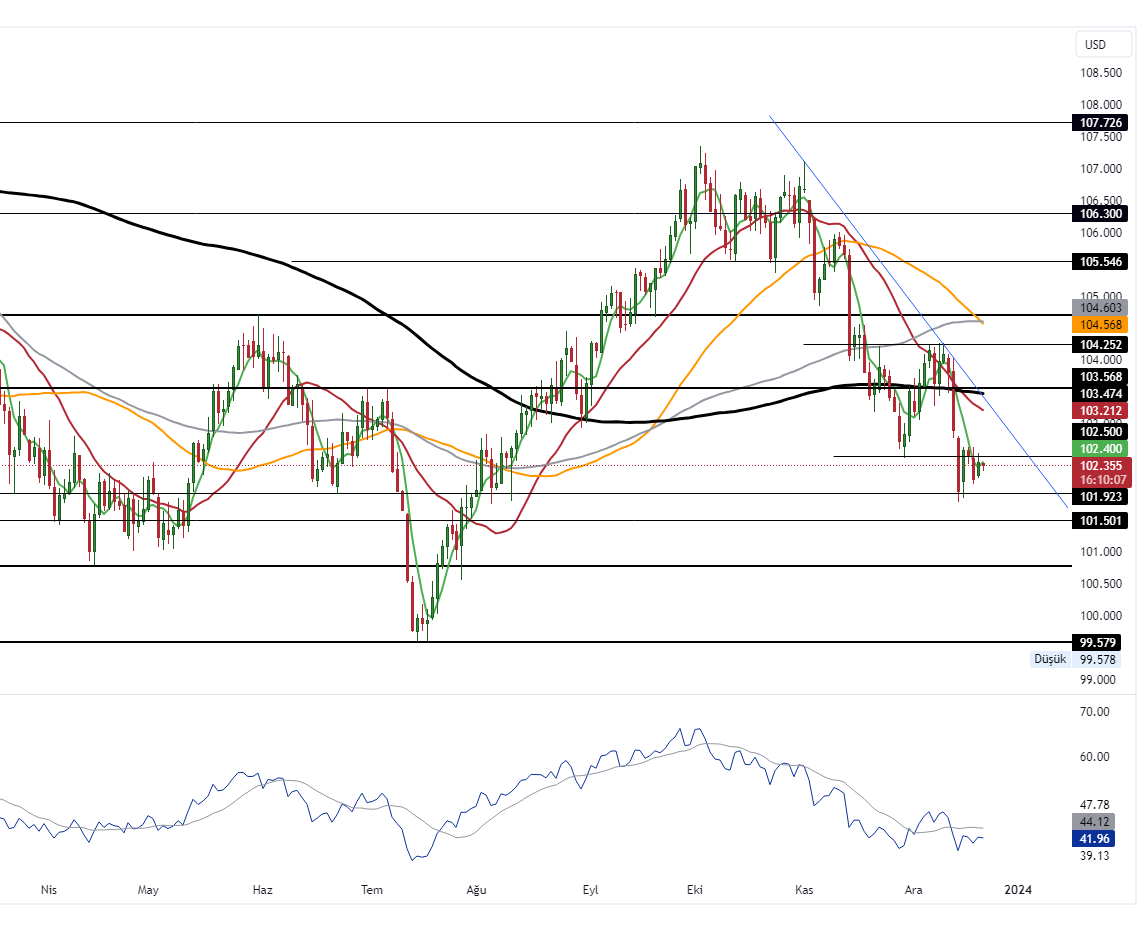
Task: Select the 101.923 support level label
Action: click(1100, 497)
